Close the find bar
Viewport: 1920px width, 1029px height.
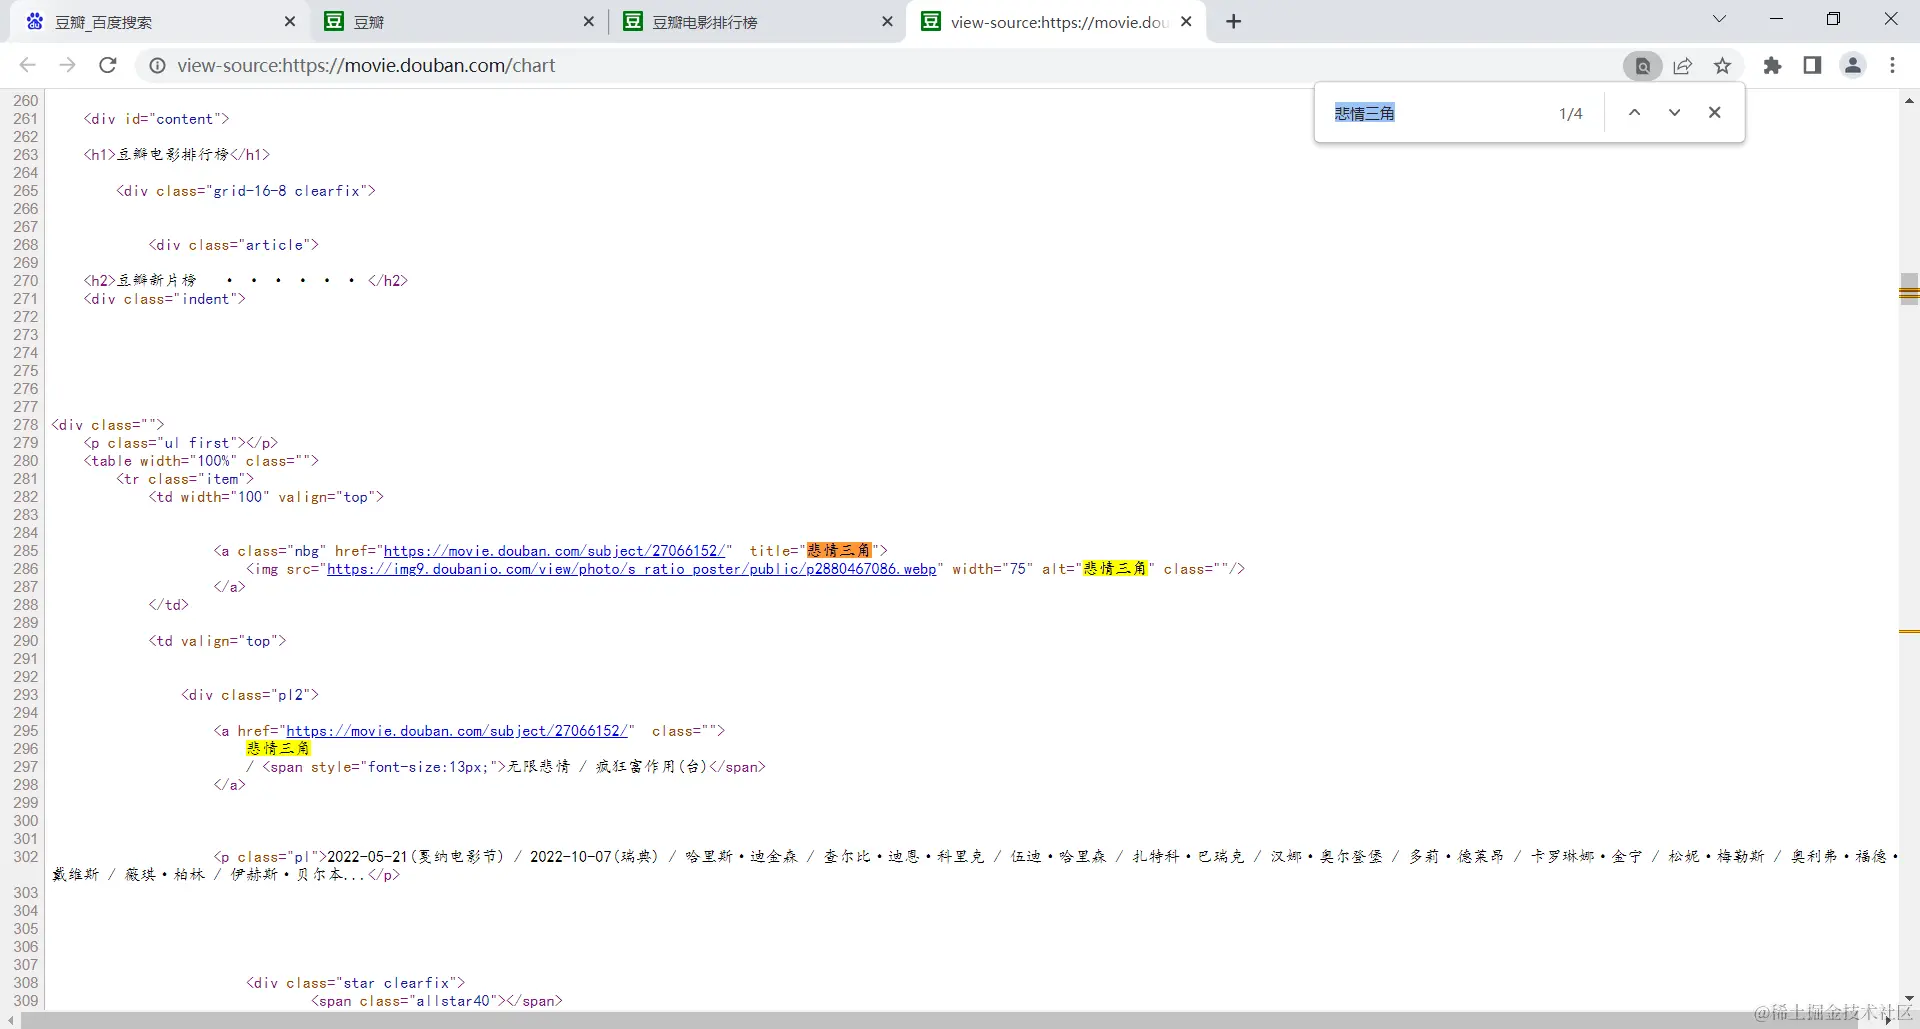[x=1715, y=113]
